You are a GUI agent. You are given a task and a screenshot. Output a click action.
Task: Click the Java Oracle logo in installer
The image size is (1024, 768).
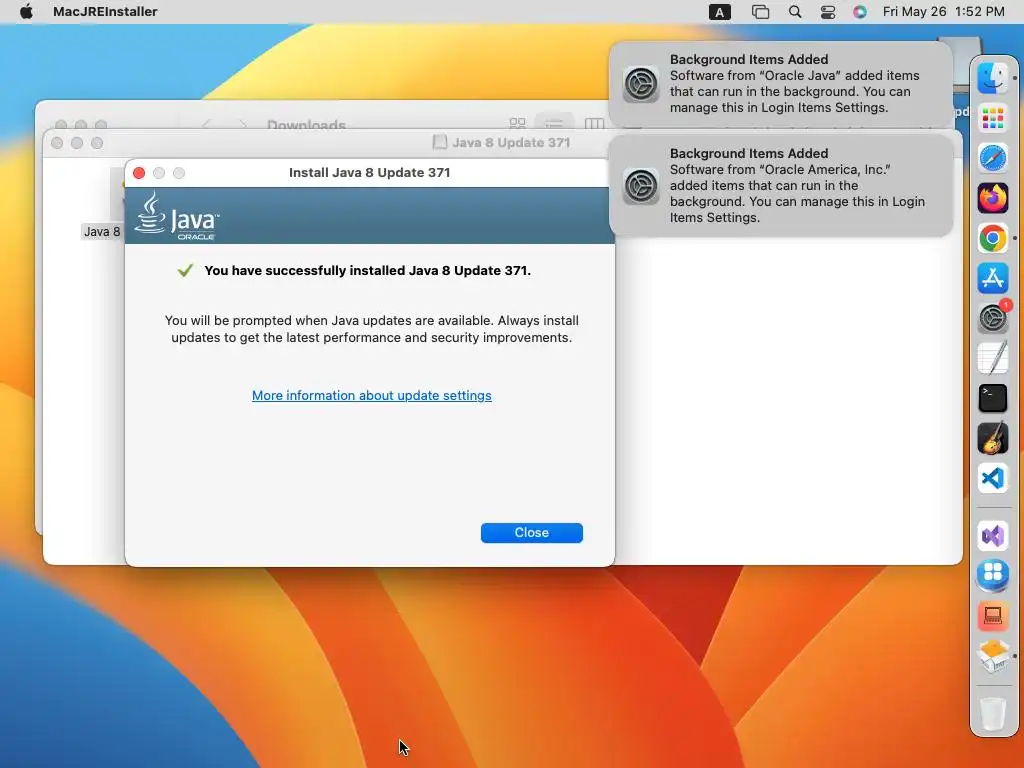176,216
